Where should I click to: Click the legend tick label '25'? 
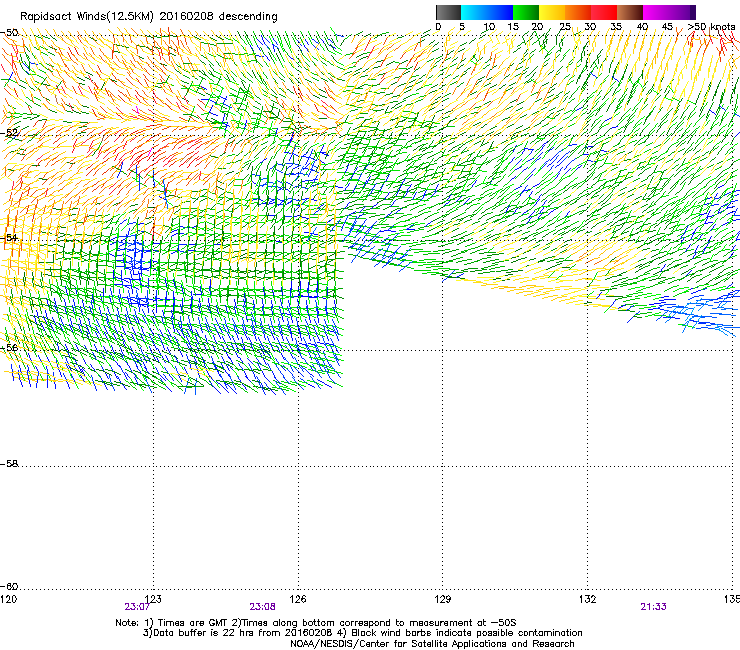(x=564, y=27)
